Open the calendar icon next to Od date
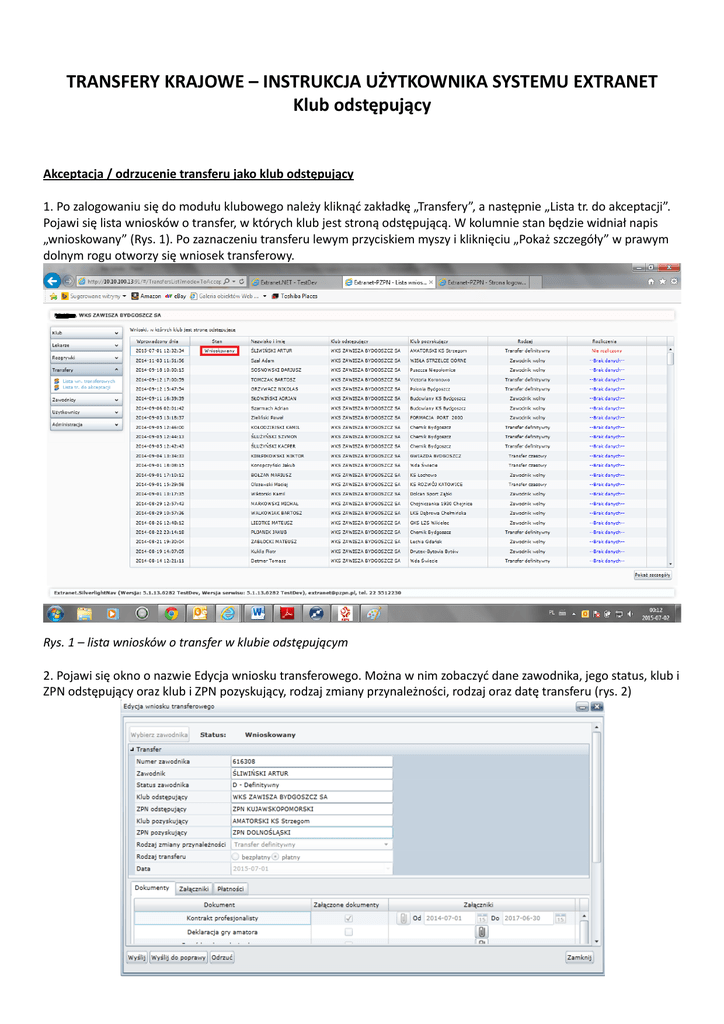This screenshot has width=724, height=1024. (x=482, y=918)
